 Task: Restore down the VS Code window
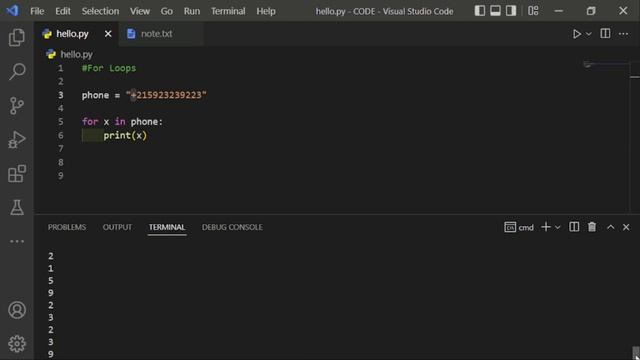point(591,11)
